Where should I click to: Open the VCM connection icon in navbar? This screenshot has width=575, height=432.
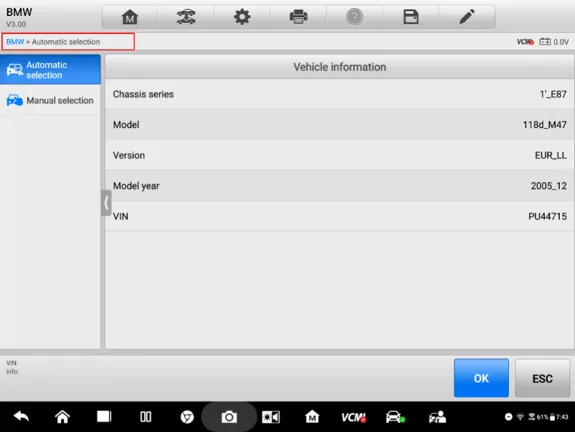coord(354,417)
